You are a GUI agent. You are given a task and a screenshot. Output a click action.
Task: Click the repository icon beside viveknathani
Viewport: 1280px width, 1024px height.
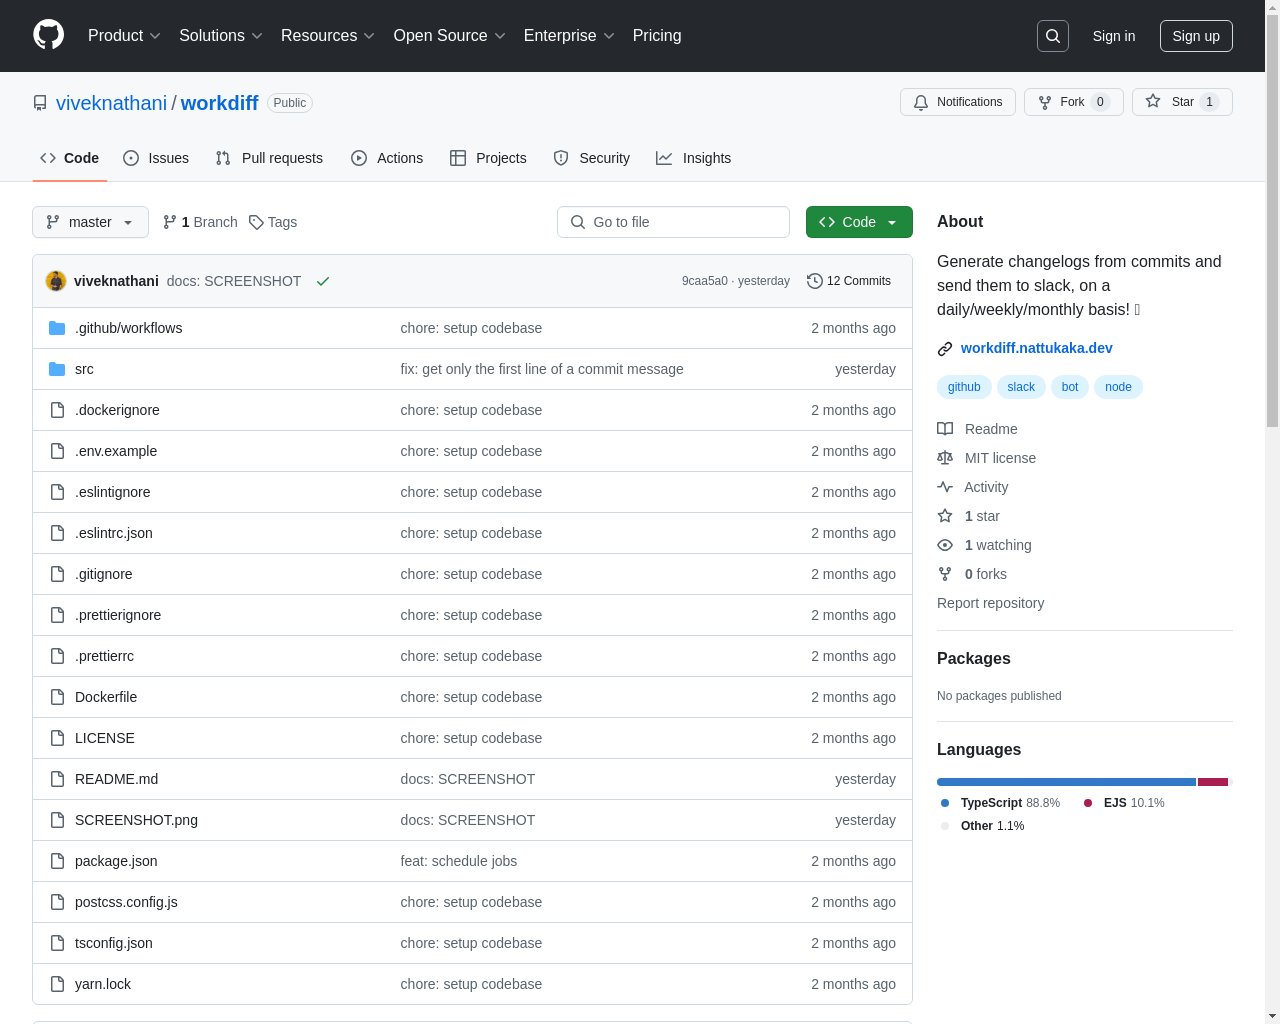pos(40,103)
